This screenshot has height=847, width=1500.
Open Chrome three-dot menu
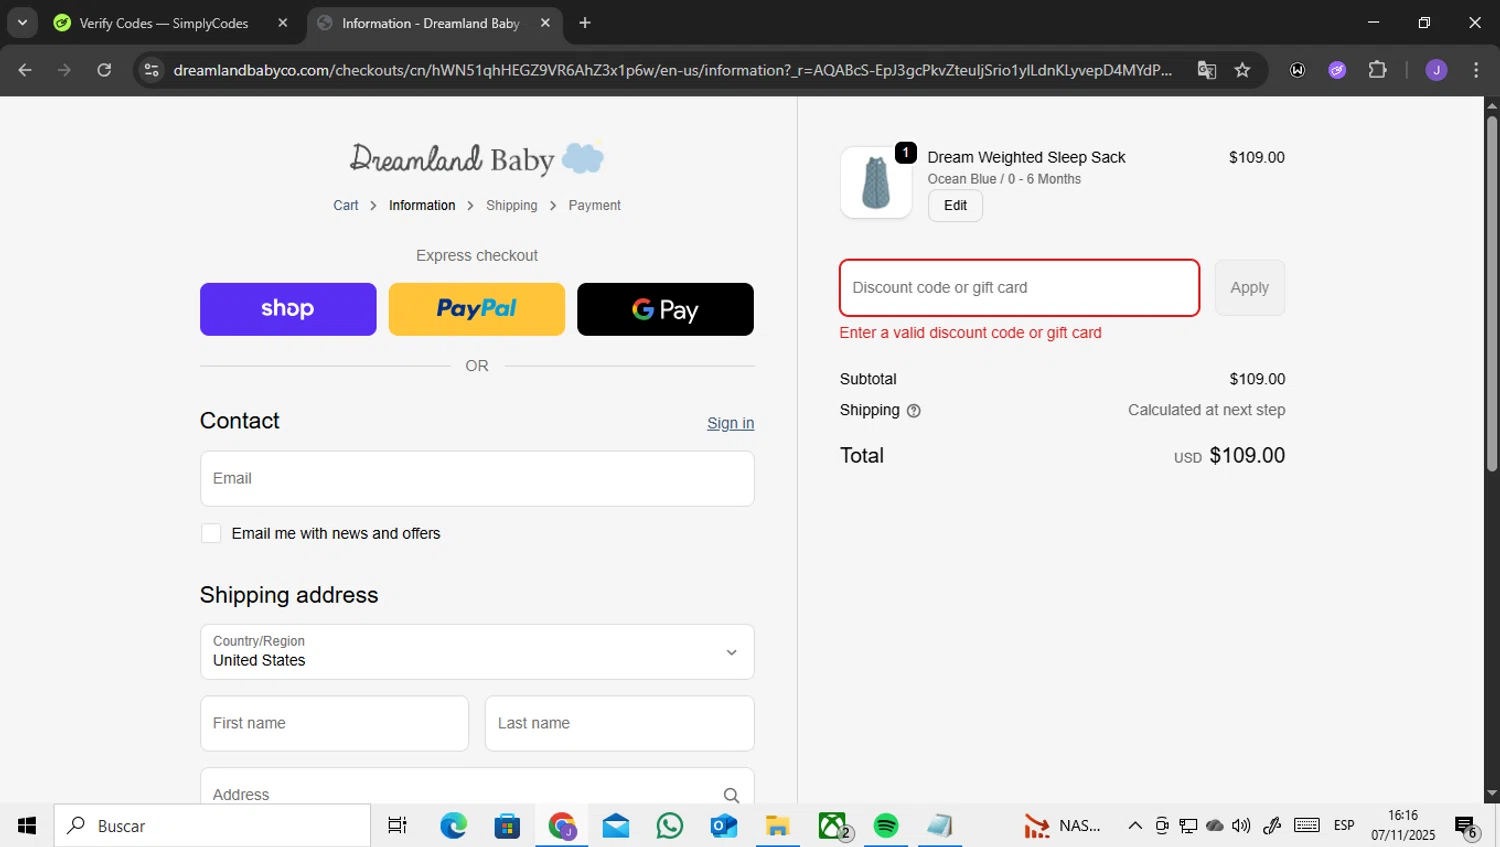point(1476,70)
